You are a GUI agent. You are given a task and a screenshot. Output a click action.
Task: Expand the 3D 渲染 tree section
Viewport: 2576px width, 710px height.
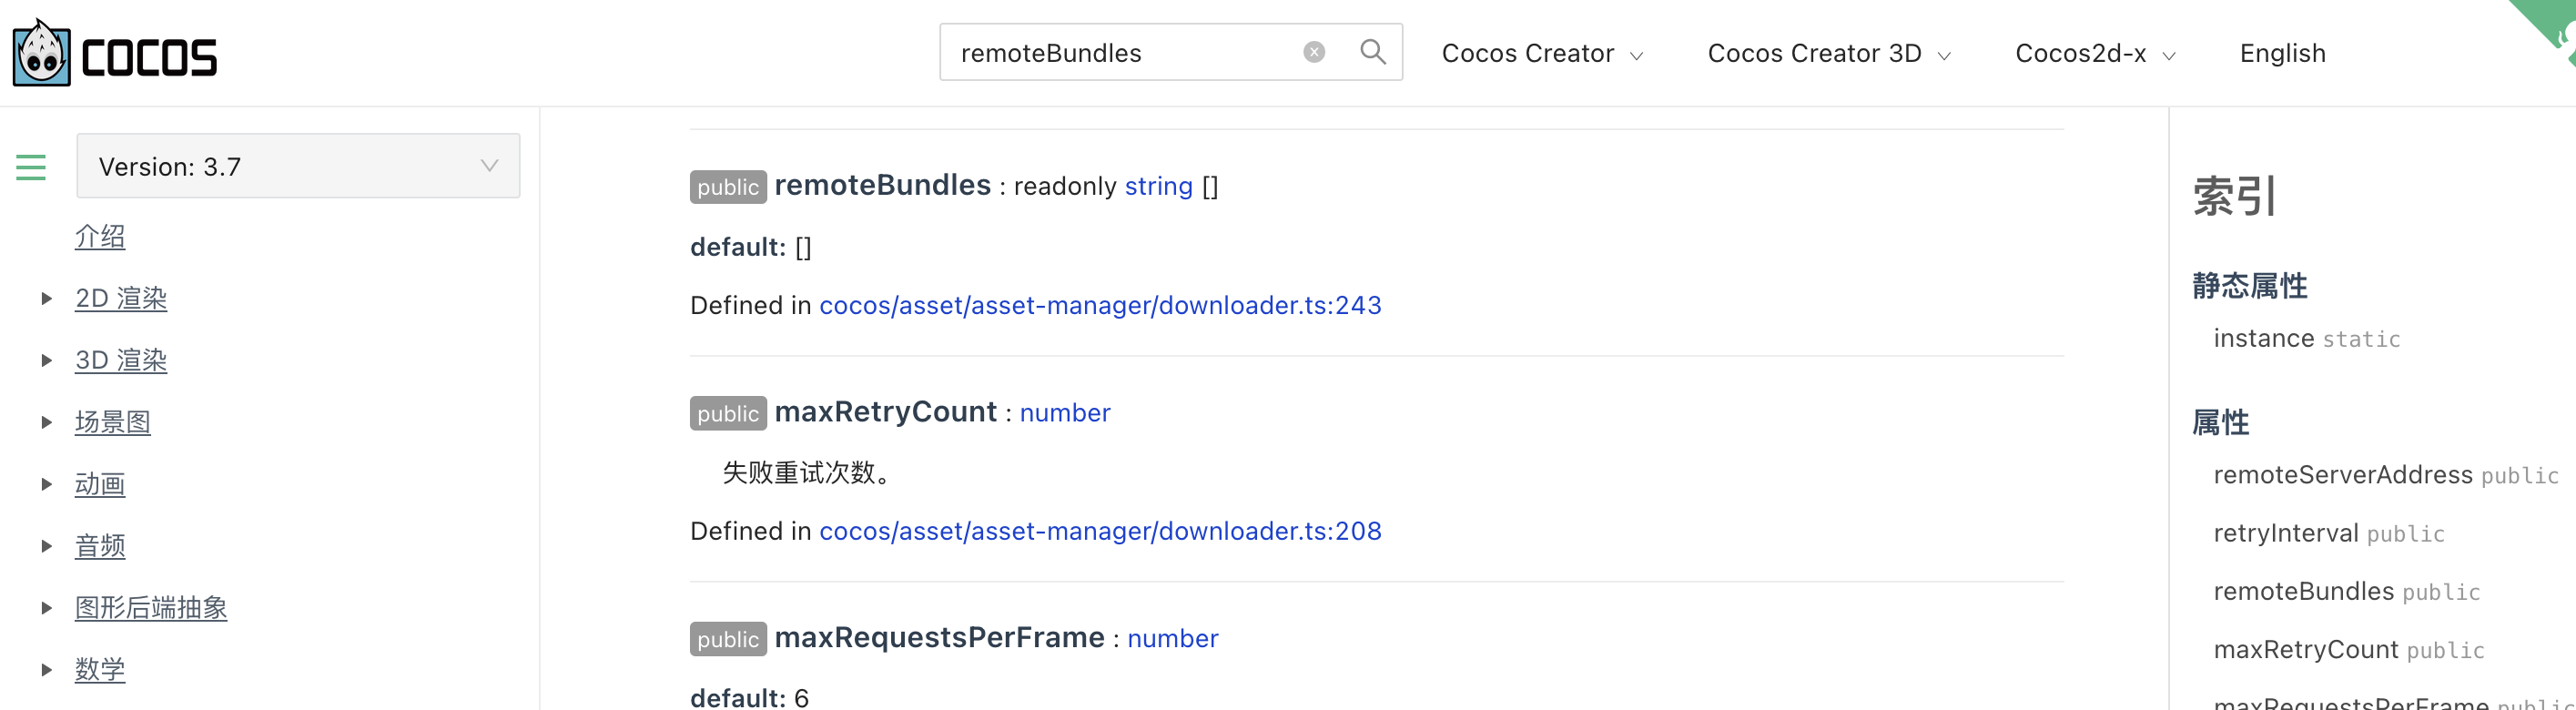coord(46,361)
